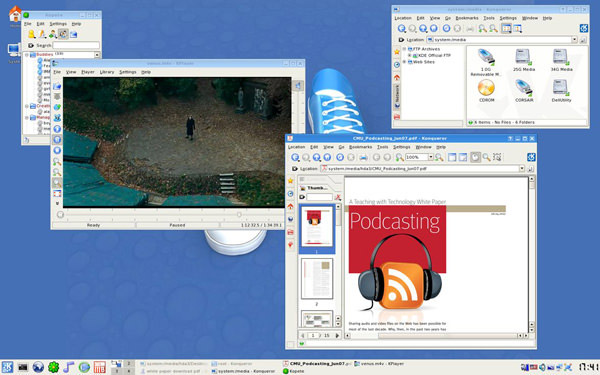Collapse the Buddies group in Kopete
Screen dimensions: 600x375
[26, 55]
